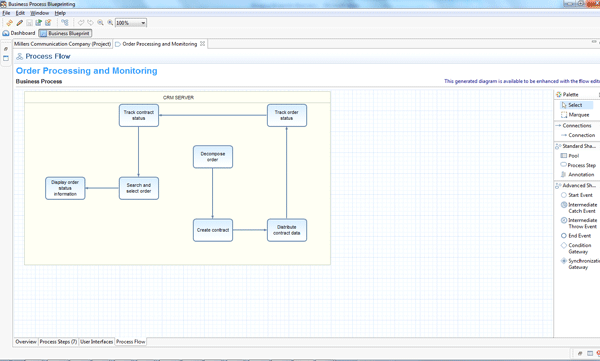Open the Dashboard perspective

pos(19,33)
